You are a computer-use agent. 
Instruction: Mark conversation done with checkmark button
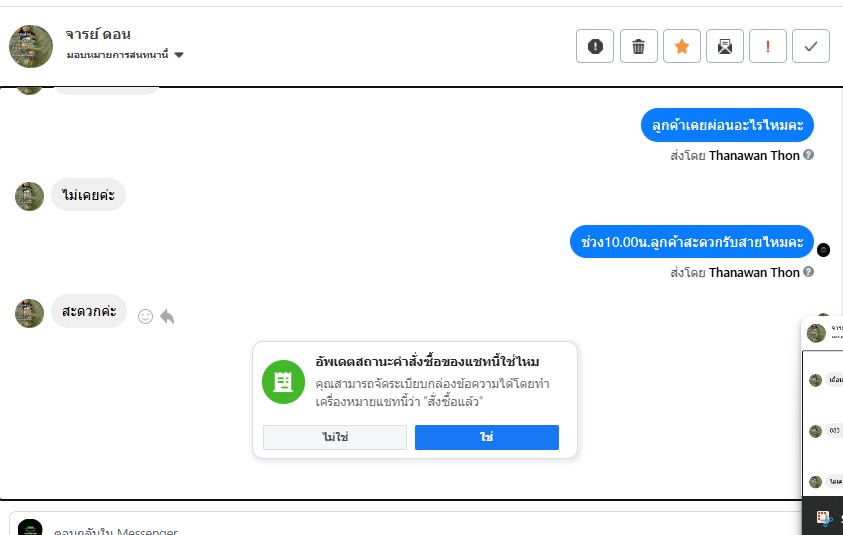point(811,46)
